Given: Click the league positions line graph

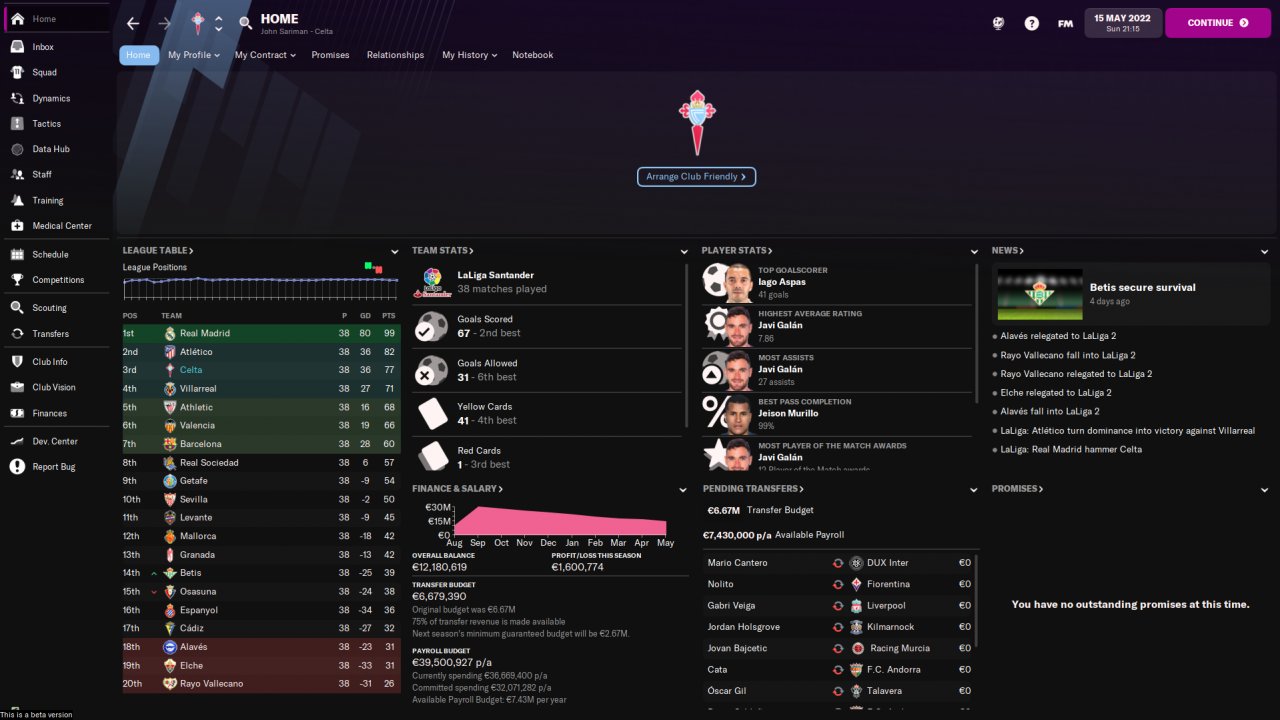Looking at the screenshot, I should click(x=260, y=288).
